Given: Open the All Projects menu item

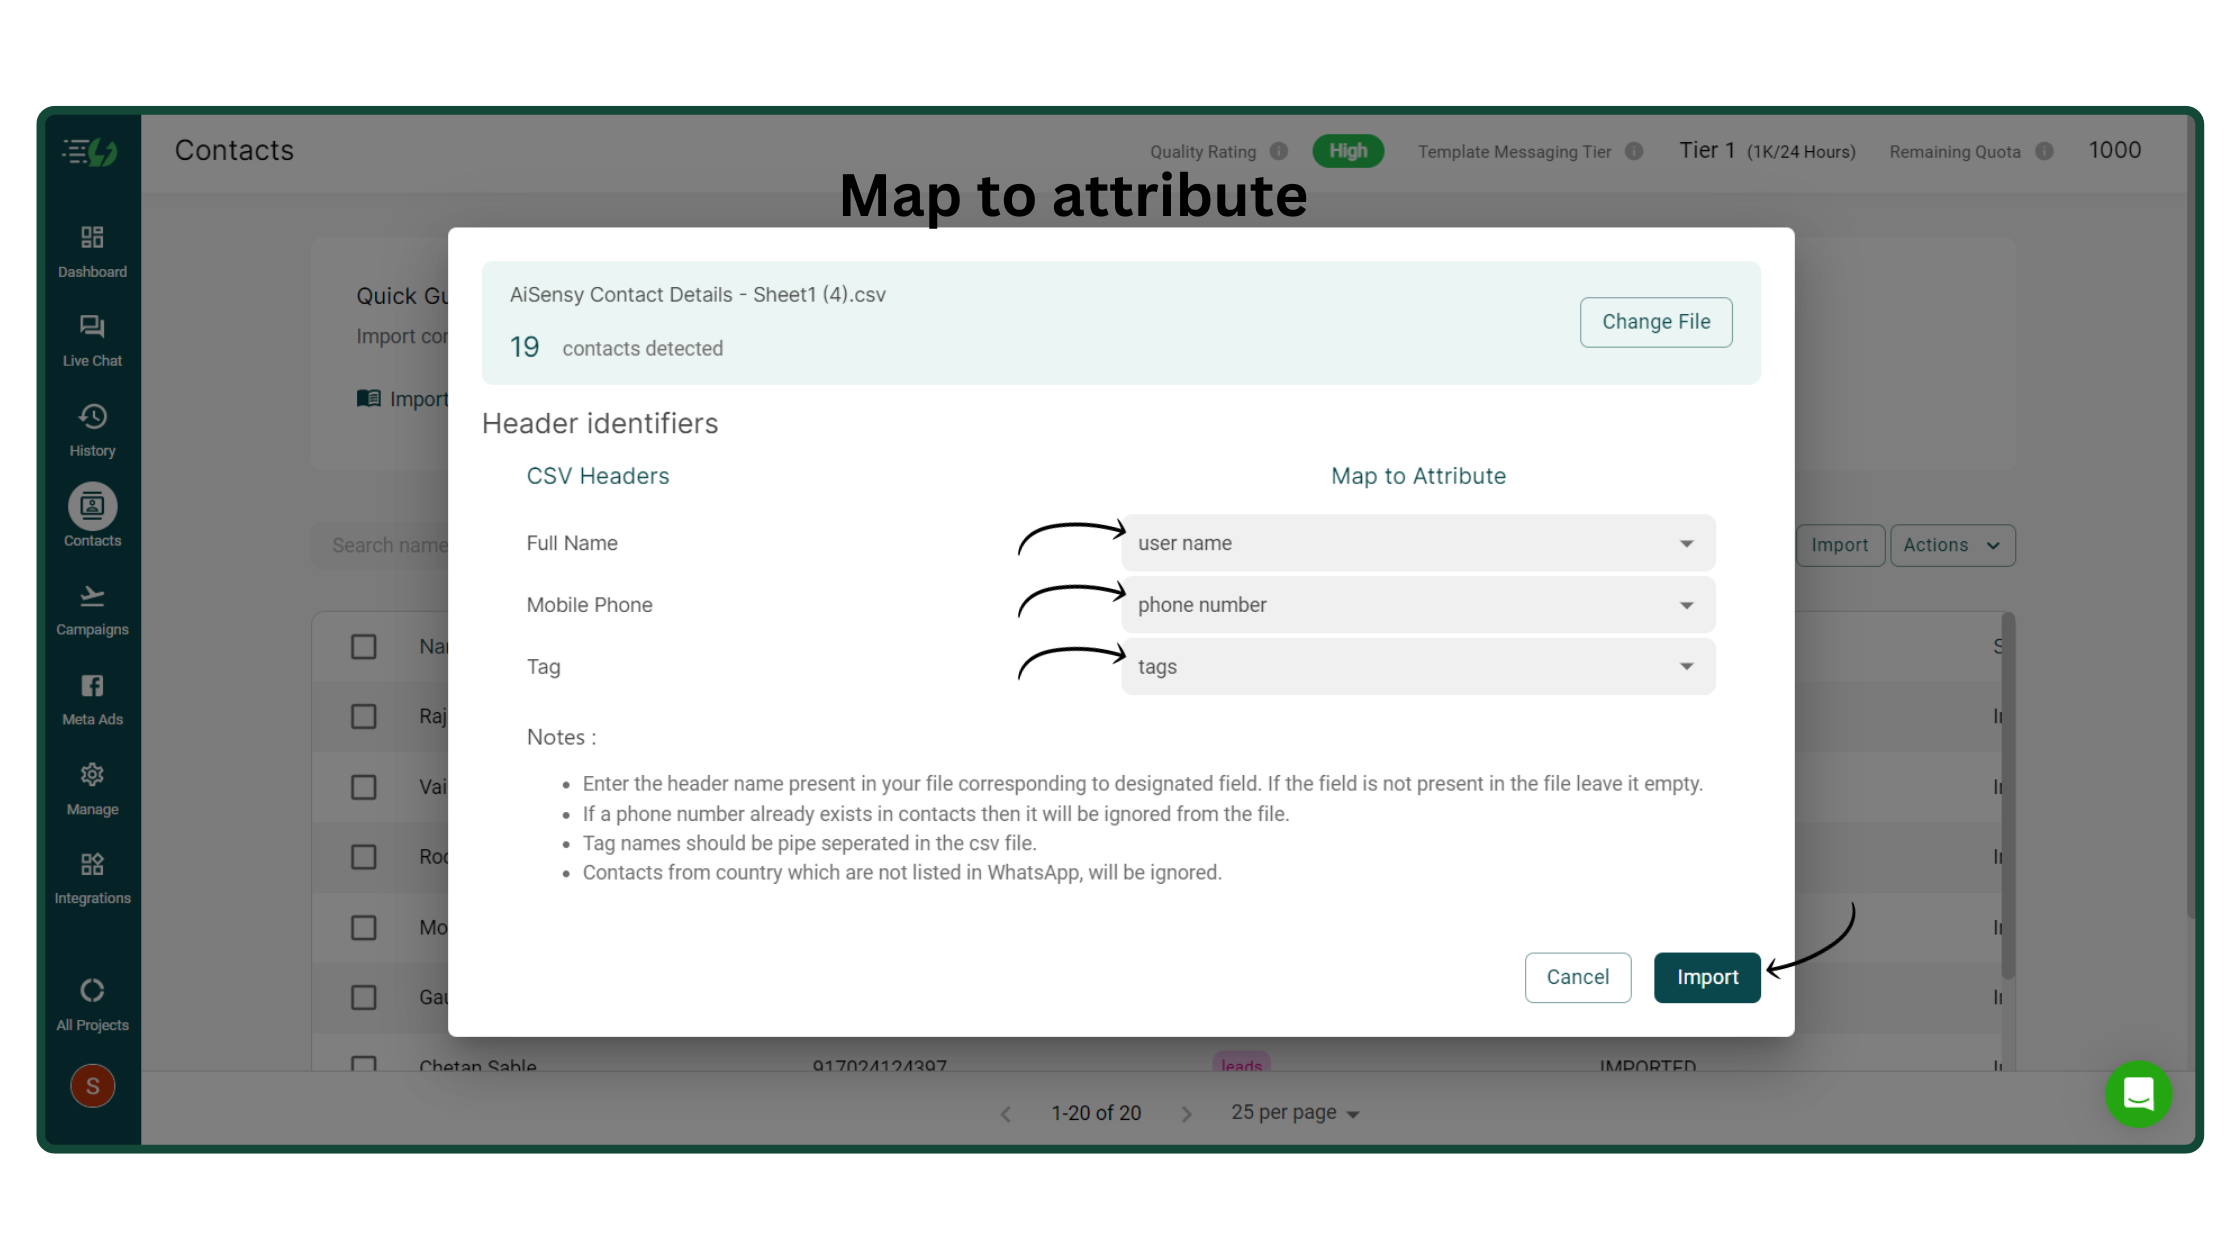Looking at the screenshot, I should (x=92, y=1004).
